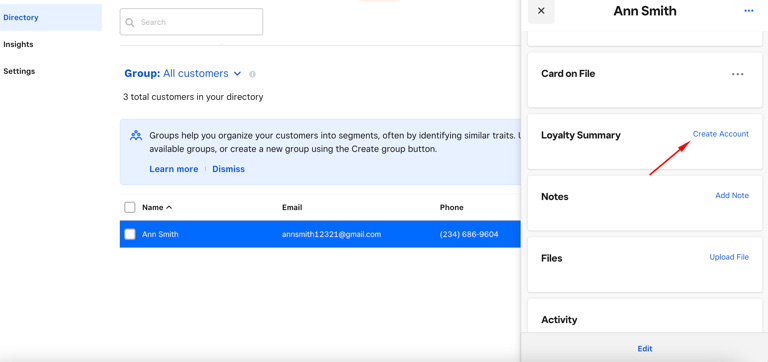Click the Card on File heading
768x362 pixels.
pos(568,73)
